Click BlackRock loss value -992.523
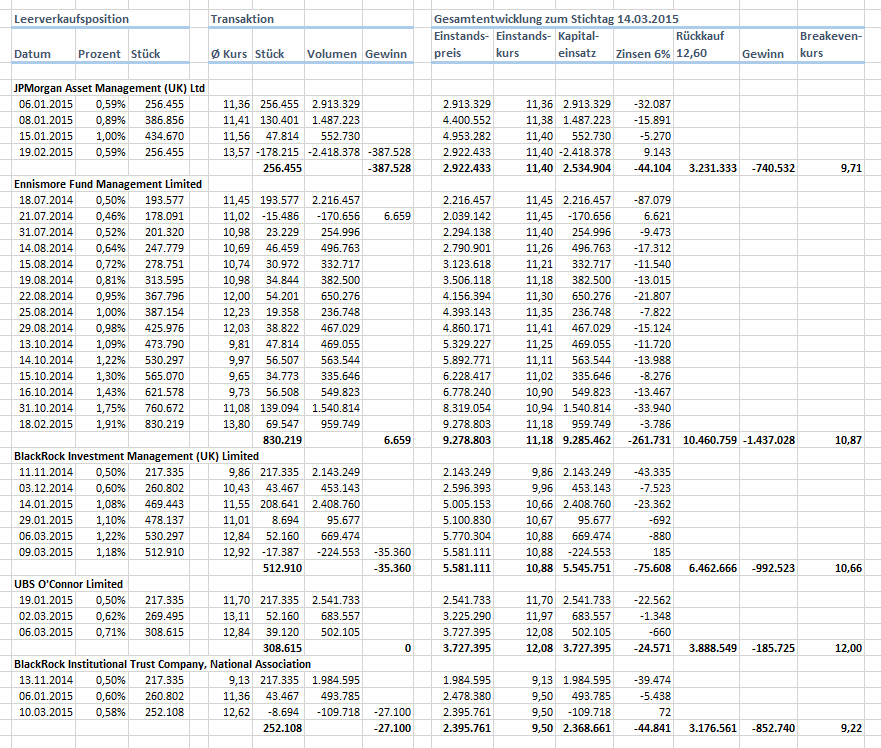Viewport: 881px width, 748px height. click(x=773, y=568)
